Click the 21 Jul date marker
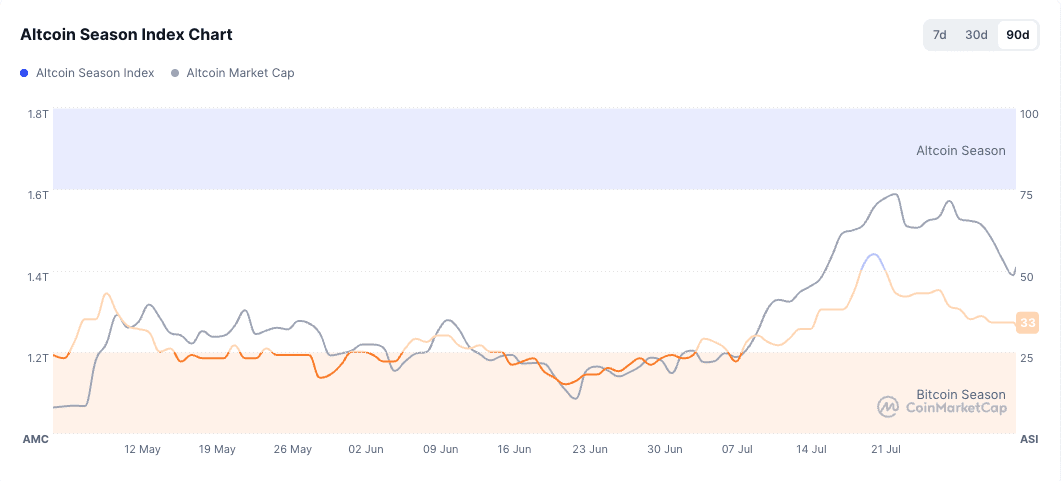1061x481 pixels. tap(886, 449)
